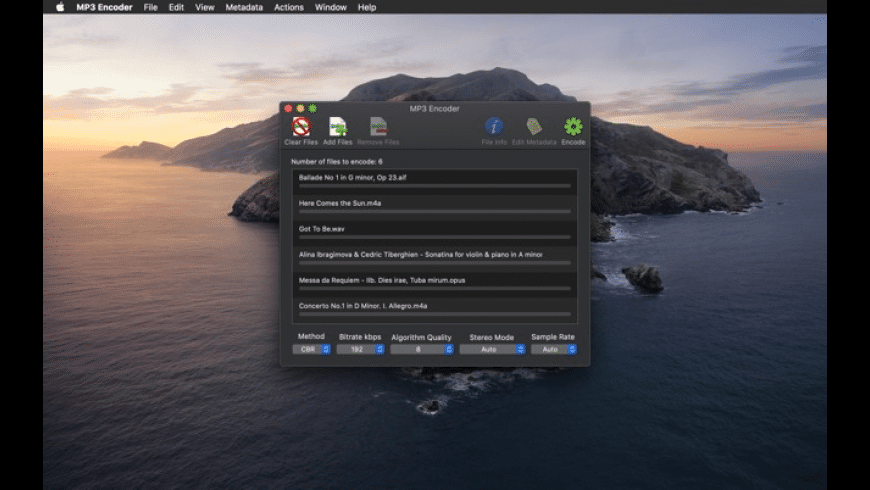Open the Actions menu

point(289,7)
